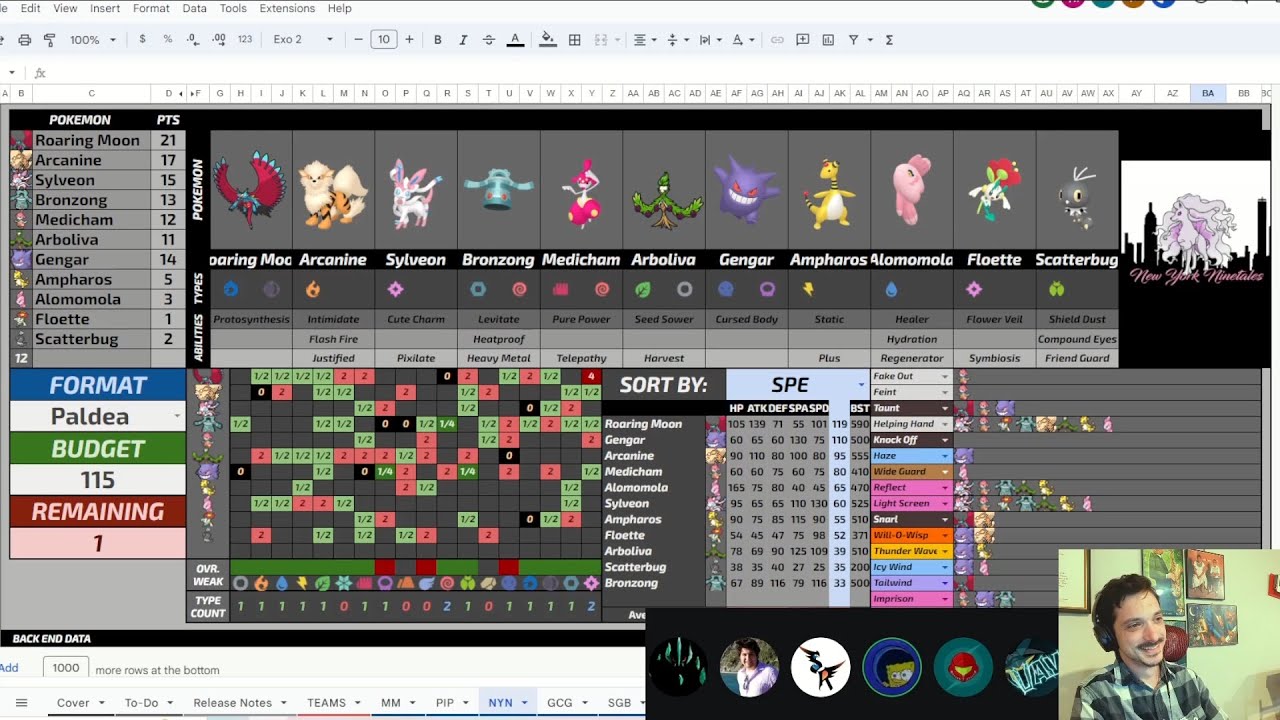
Task: Click the Print icon in the toolbar
Action: [x=24, y=40]
